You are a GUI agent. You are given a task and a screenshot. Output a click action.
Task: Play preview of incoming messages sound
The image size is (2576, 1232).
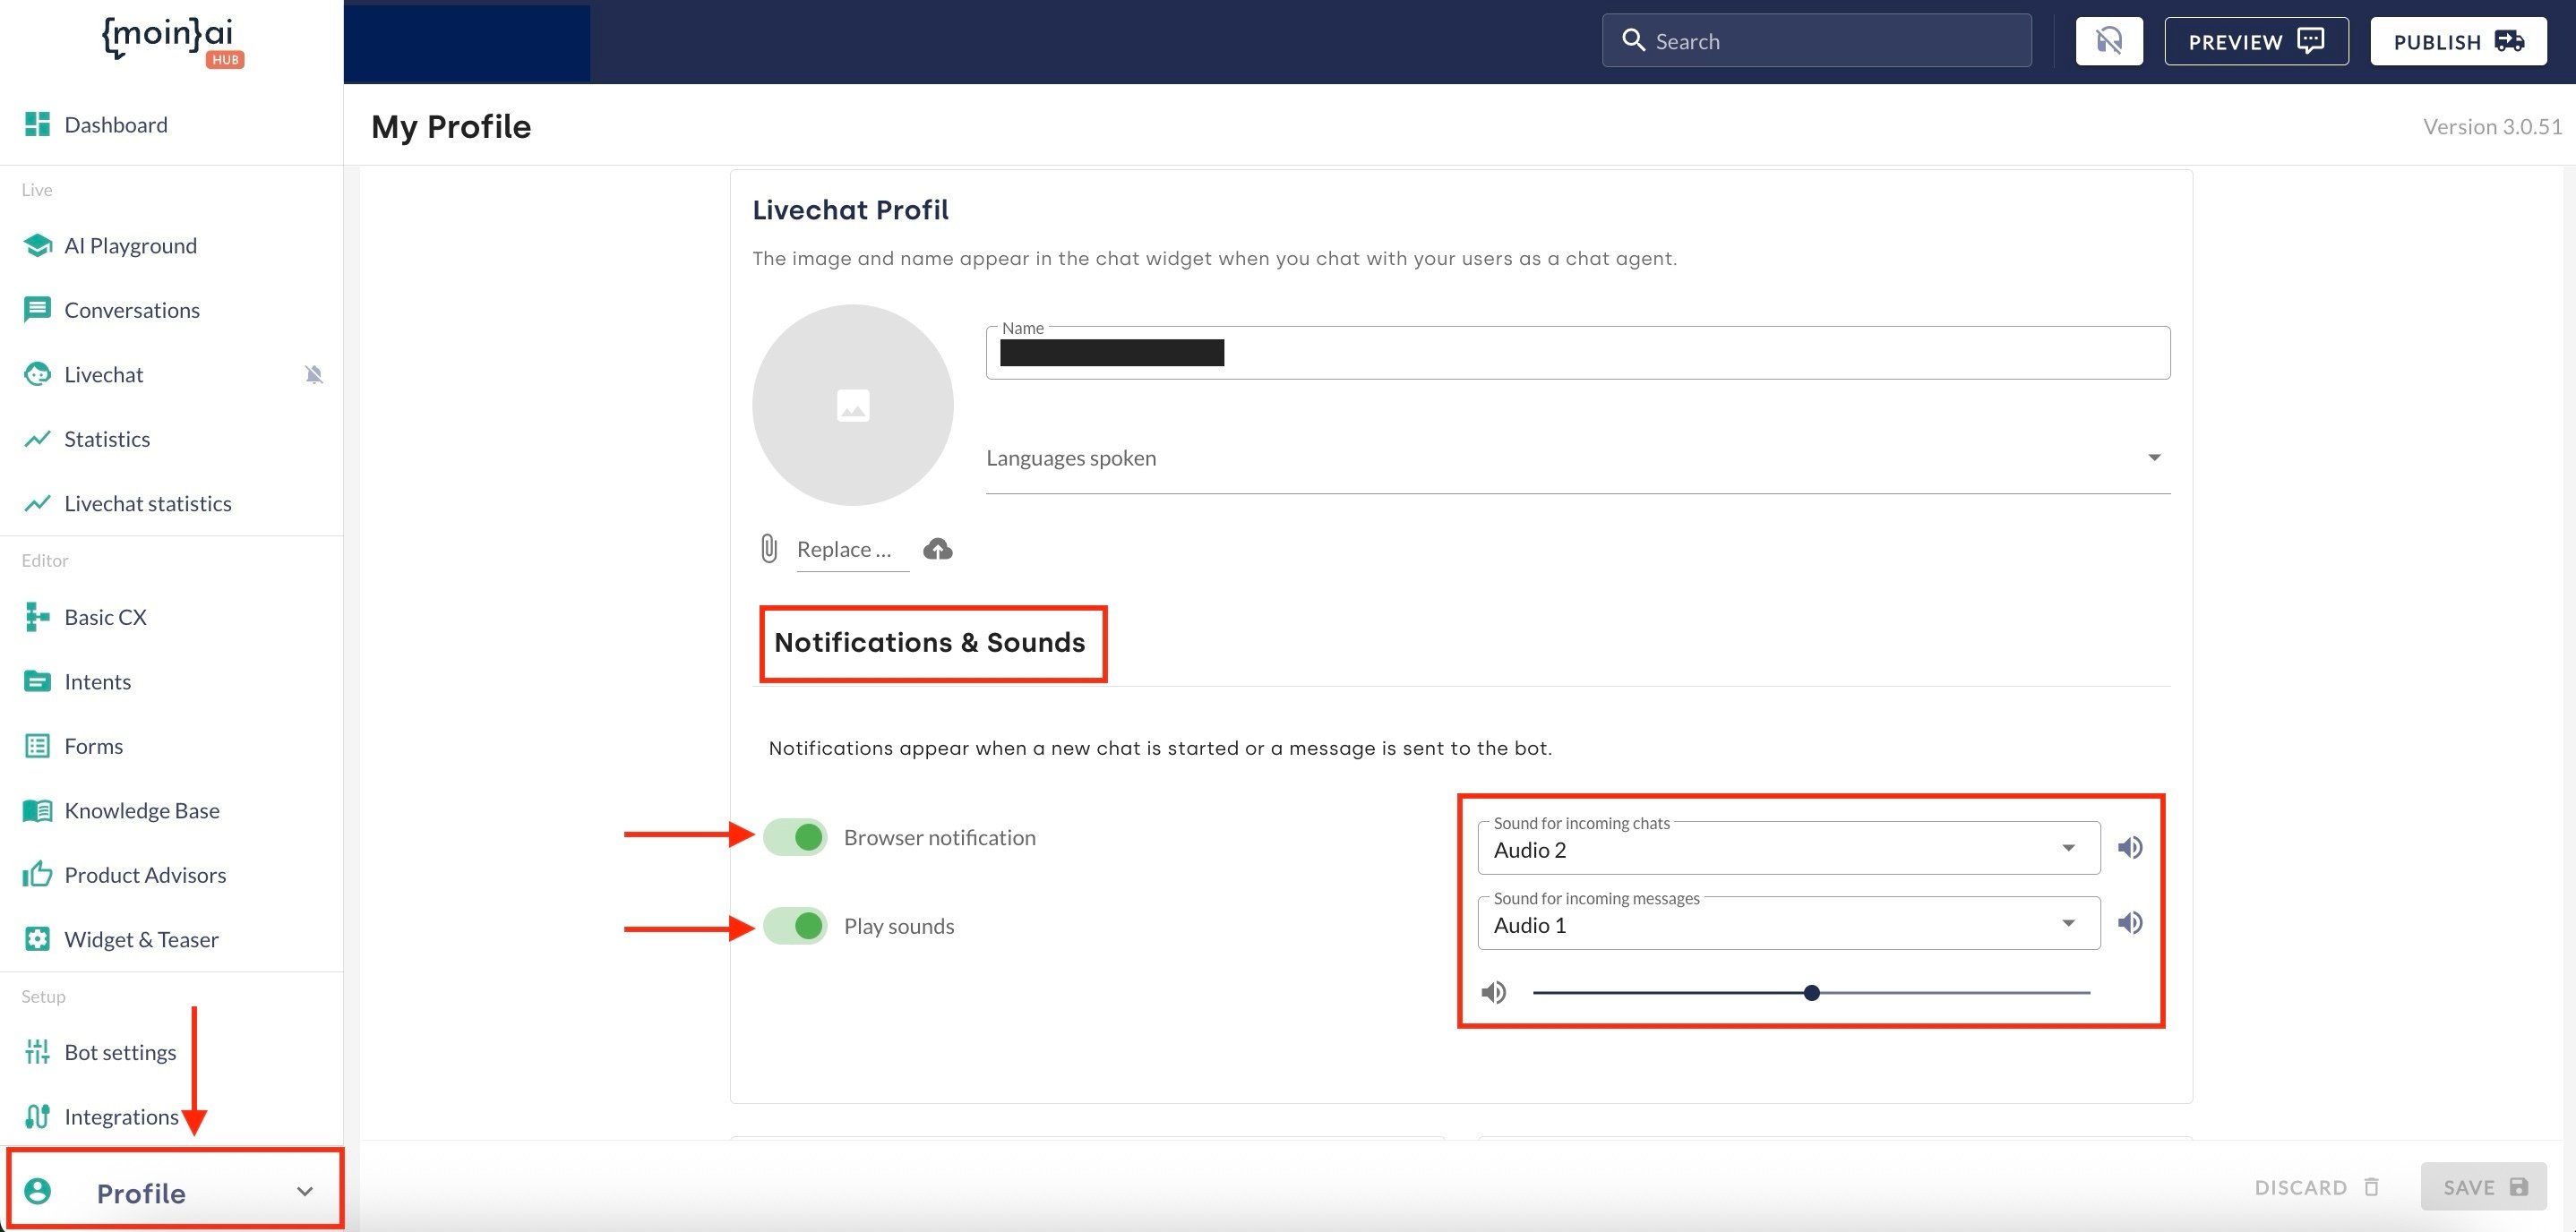click(x=2130, y=923)
